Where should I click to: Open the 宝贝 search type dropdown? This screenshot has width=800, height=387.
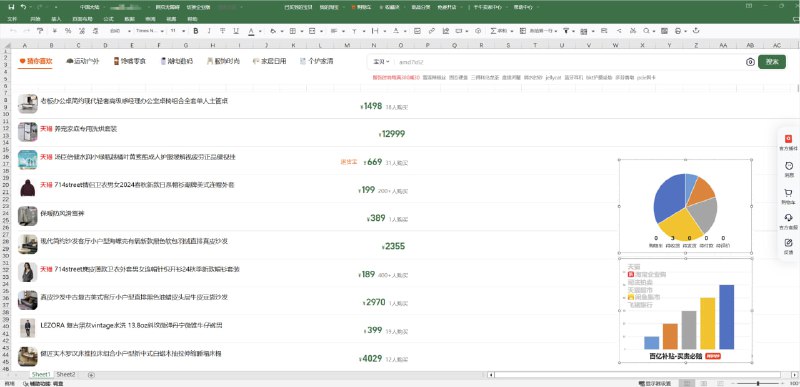pos(381,62)
